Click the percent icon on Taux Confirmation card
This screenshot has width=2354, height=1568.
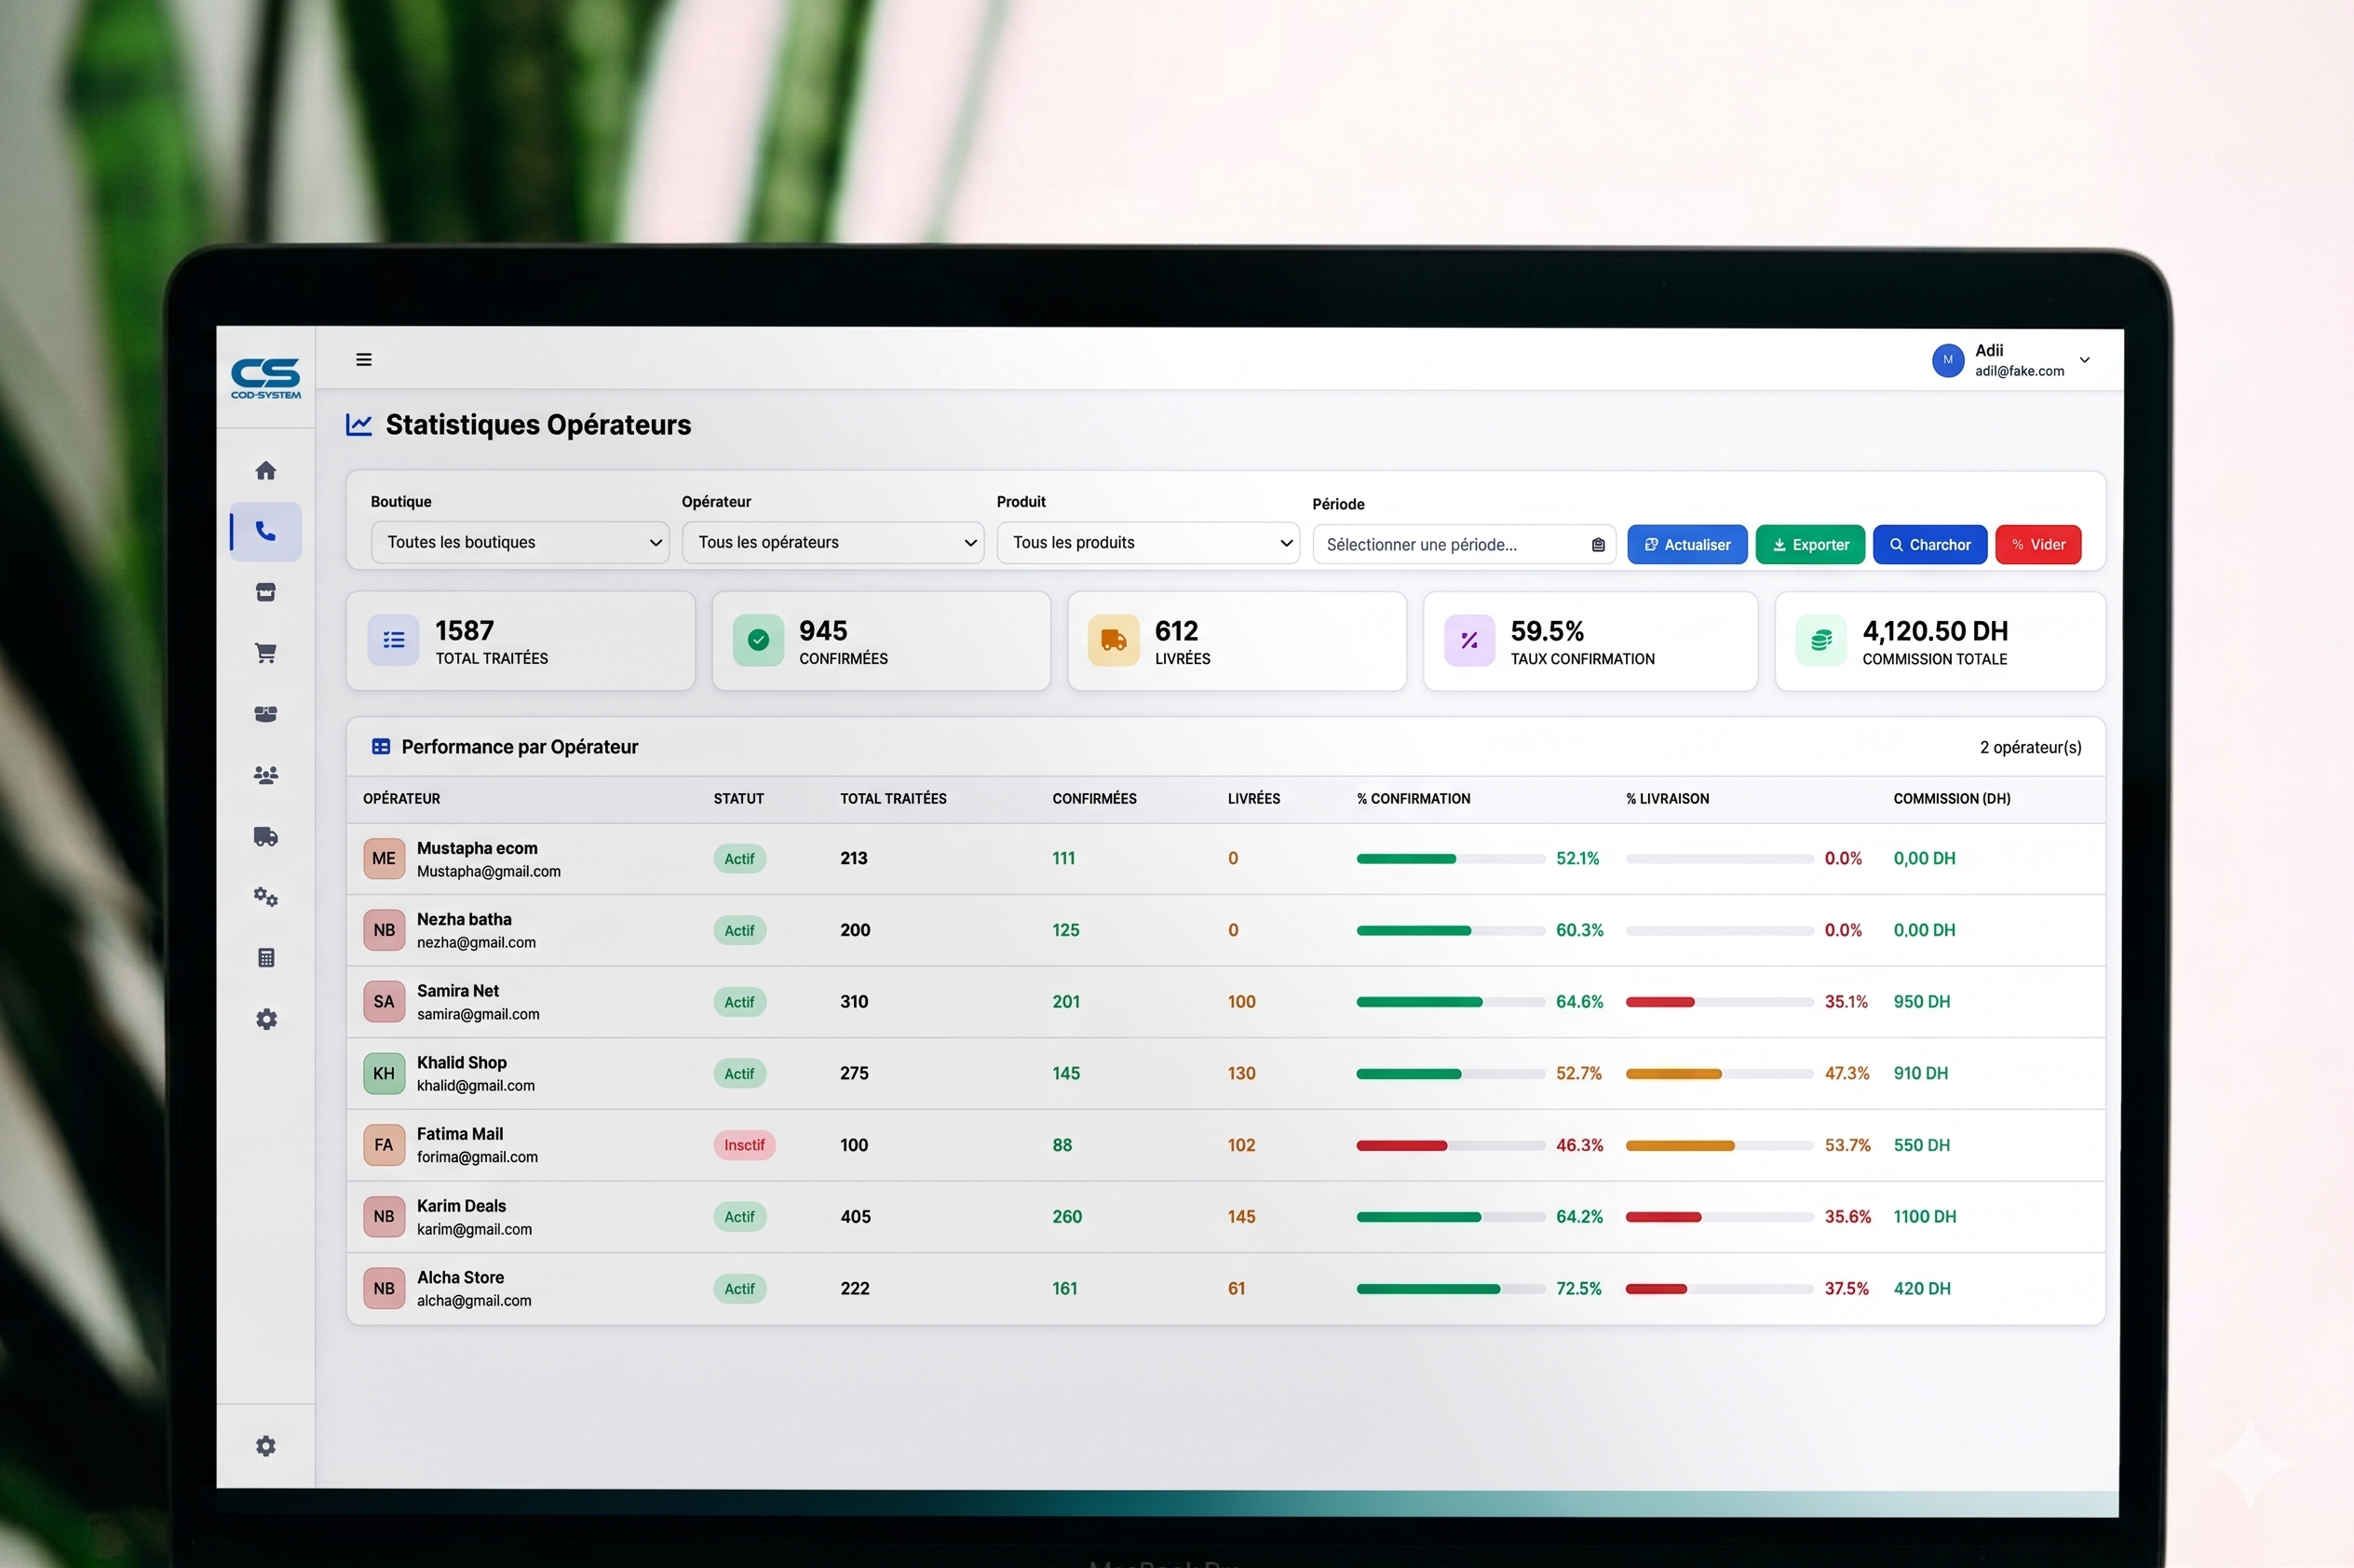1469,641
